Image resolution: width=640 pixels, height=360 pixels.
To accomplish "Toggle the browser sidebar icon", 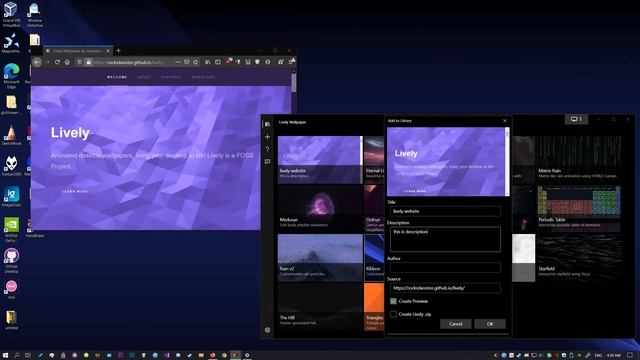I will pos(218,62).
